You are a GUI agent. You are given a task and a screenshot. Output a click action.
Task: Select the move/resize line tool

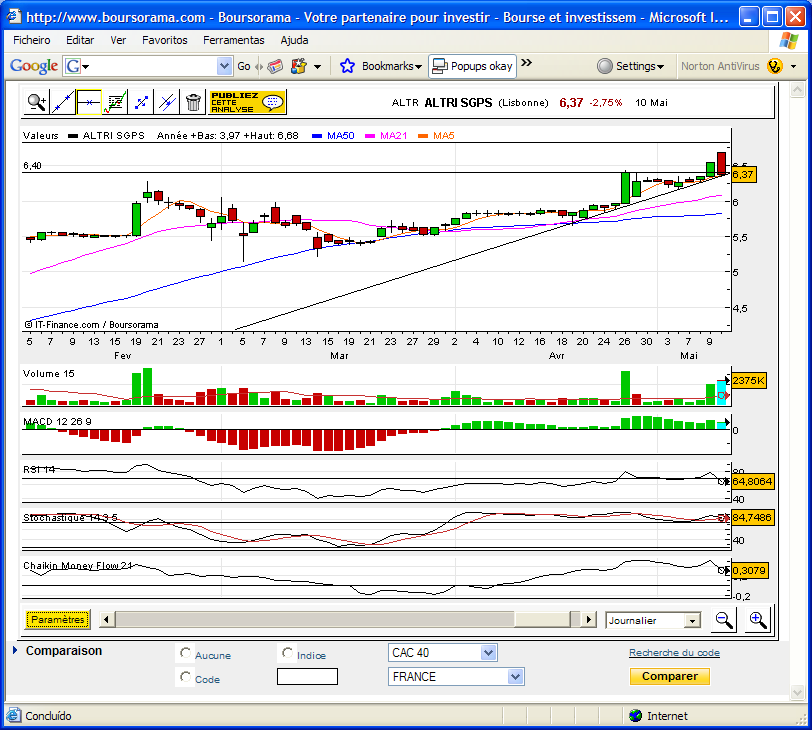point(141,103)
